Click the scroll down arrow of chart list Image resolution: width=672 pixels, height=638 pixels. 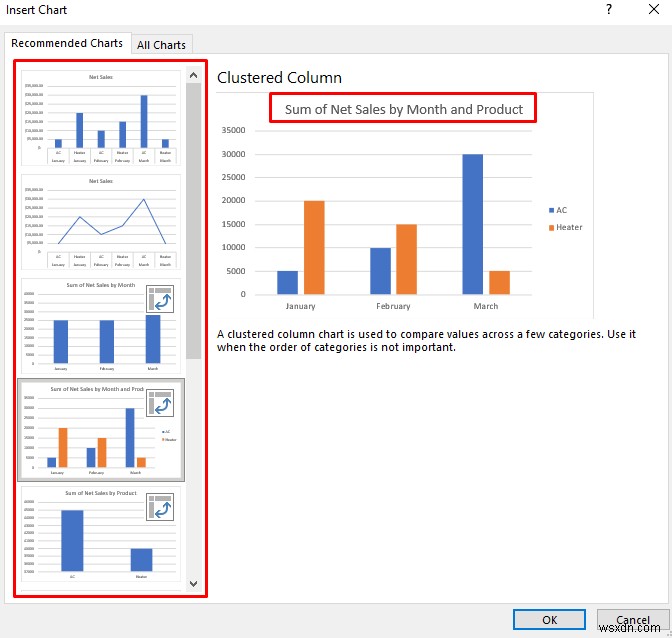click(x=193, y=583)
